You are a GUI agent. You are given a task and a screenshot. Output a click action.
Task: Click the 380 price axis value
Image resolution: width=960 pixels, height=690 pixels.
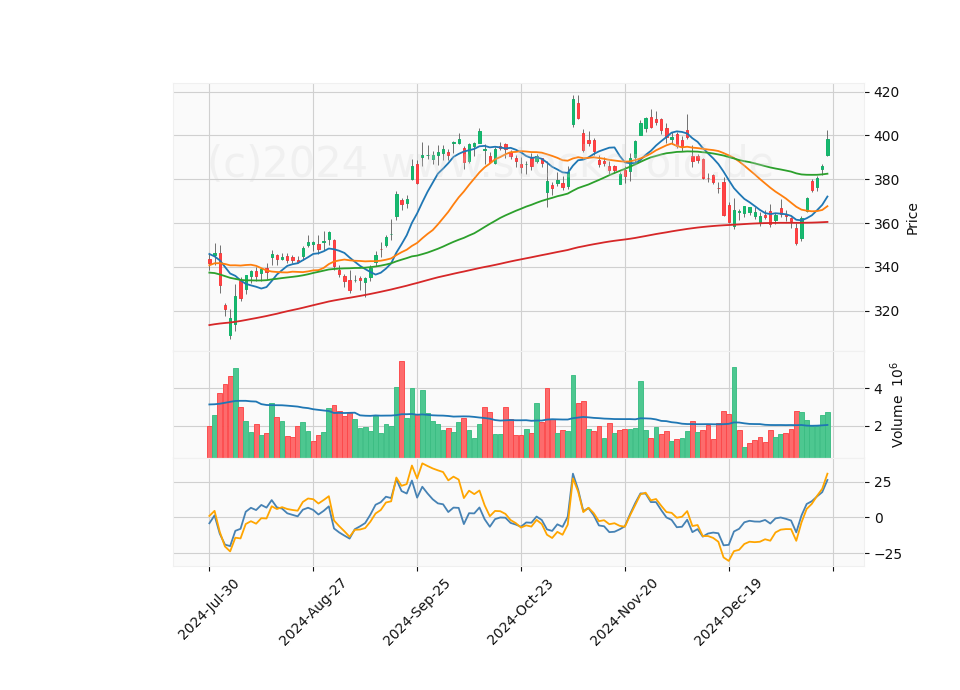887,180
